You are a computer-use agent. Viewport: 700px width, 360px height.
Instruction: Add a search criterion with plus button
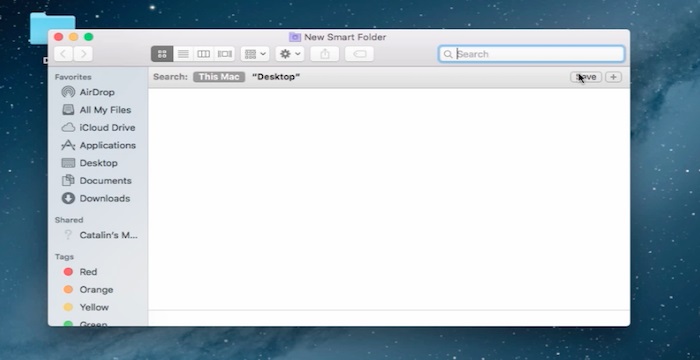click(x=613, y=77)
